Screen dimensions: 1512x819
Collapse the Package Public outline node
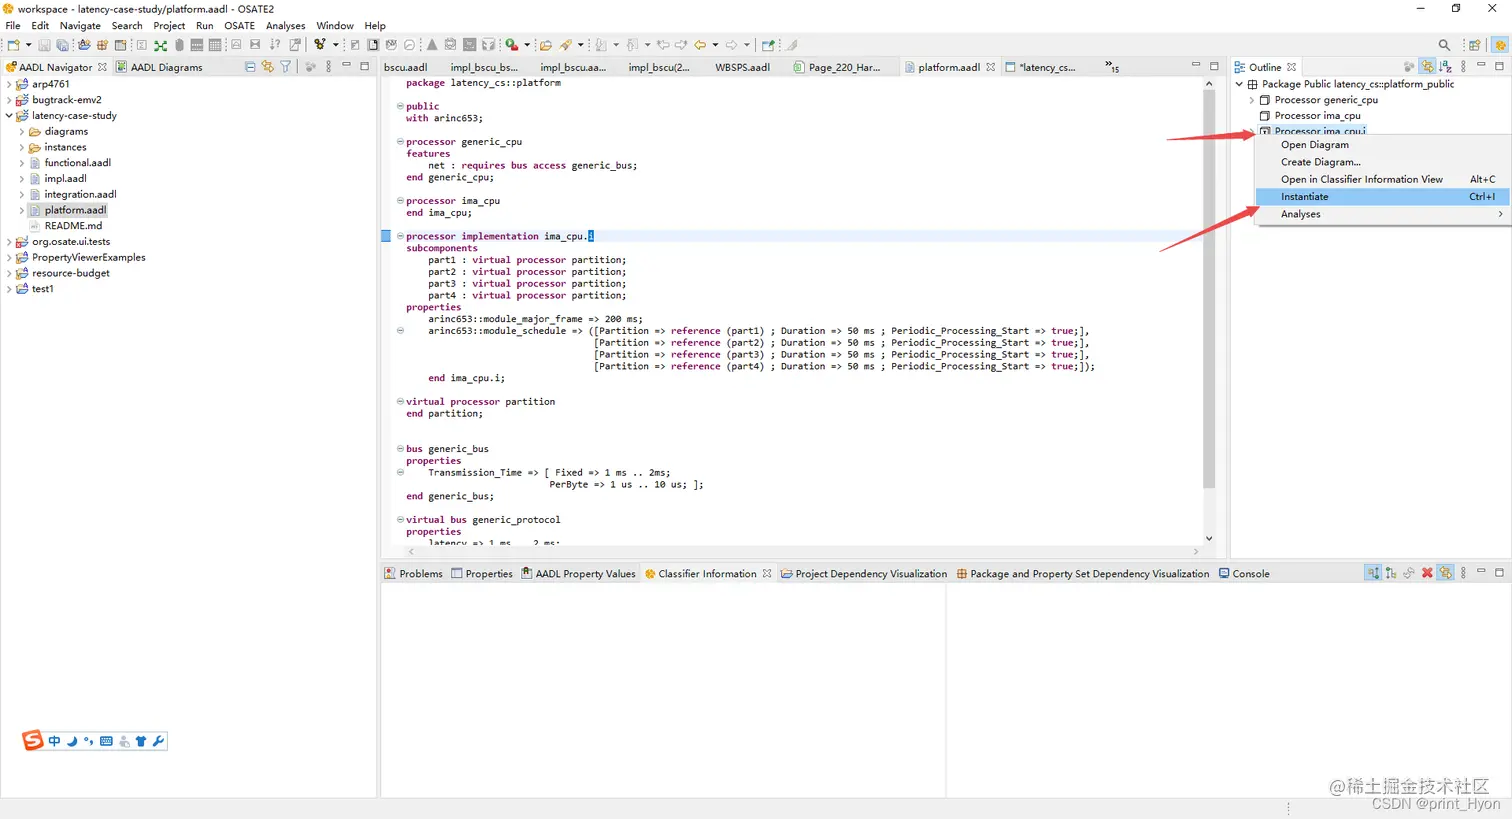click(1239, 84)
